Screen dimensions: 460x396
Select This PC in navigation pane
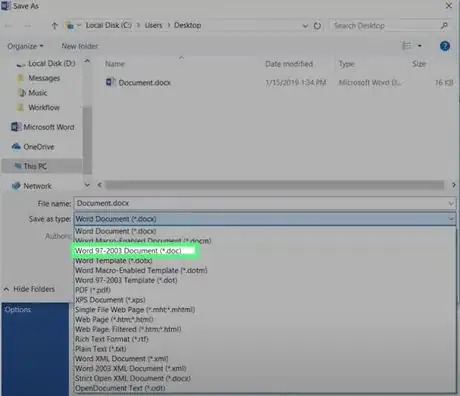pyautogui.click(x=42, y=166)
